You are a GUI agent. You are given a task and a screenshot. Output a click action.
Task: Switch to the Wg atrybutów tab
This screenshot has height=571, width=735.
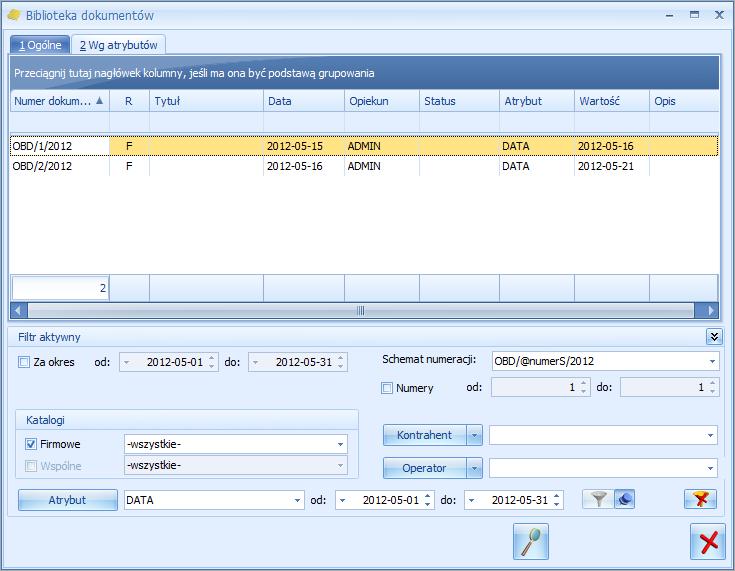coord(119,45)
